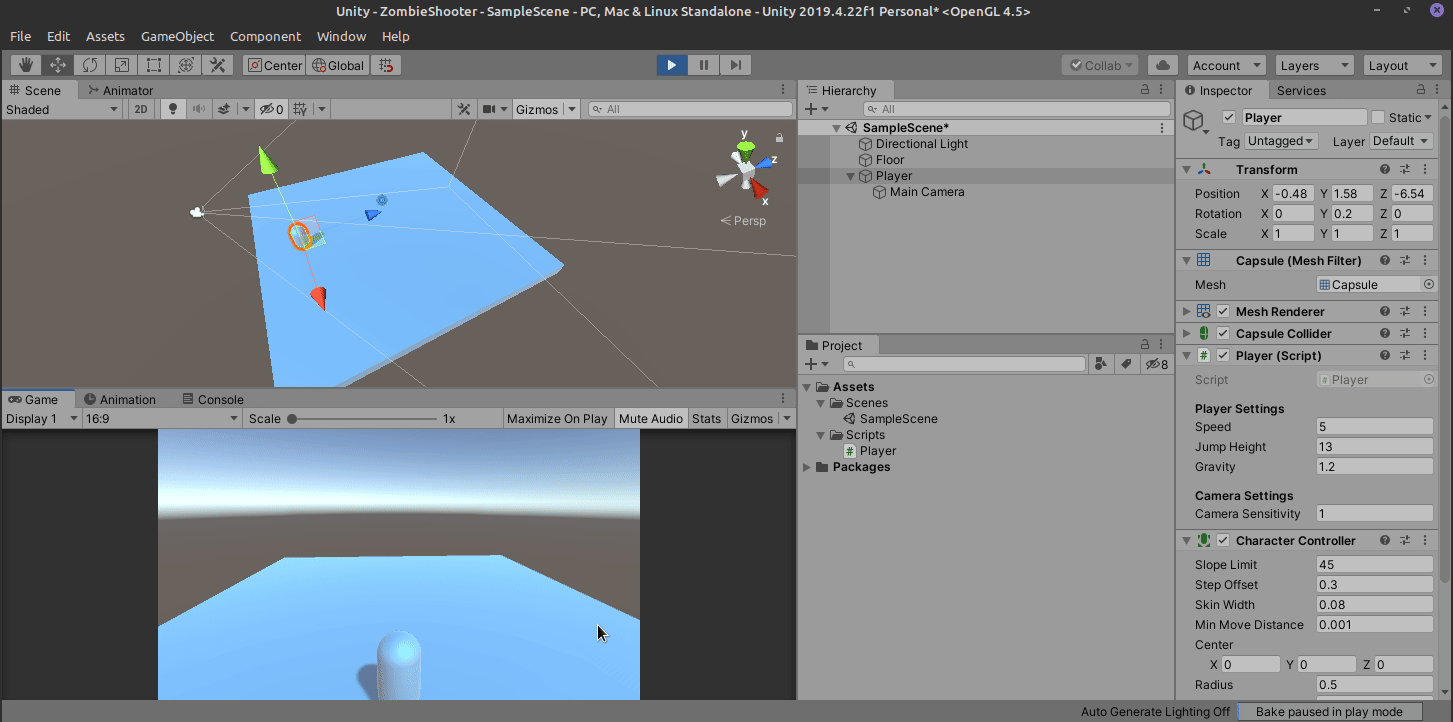Select the Rect tool
The width and height of the screenshot is (1453, 722).
pyautogui.click(x=154, y=65)
